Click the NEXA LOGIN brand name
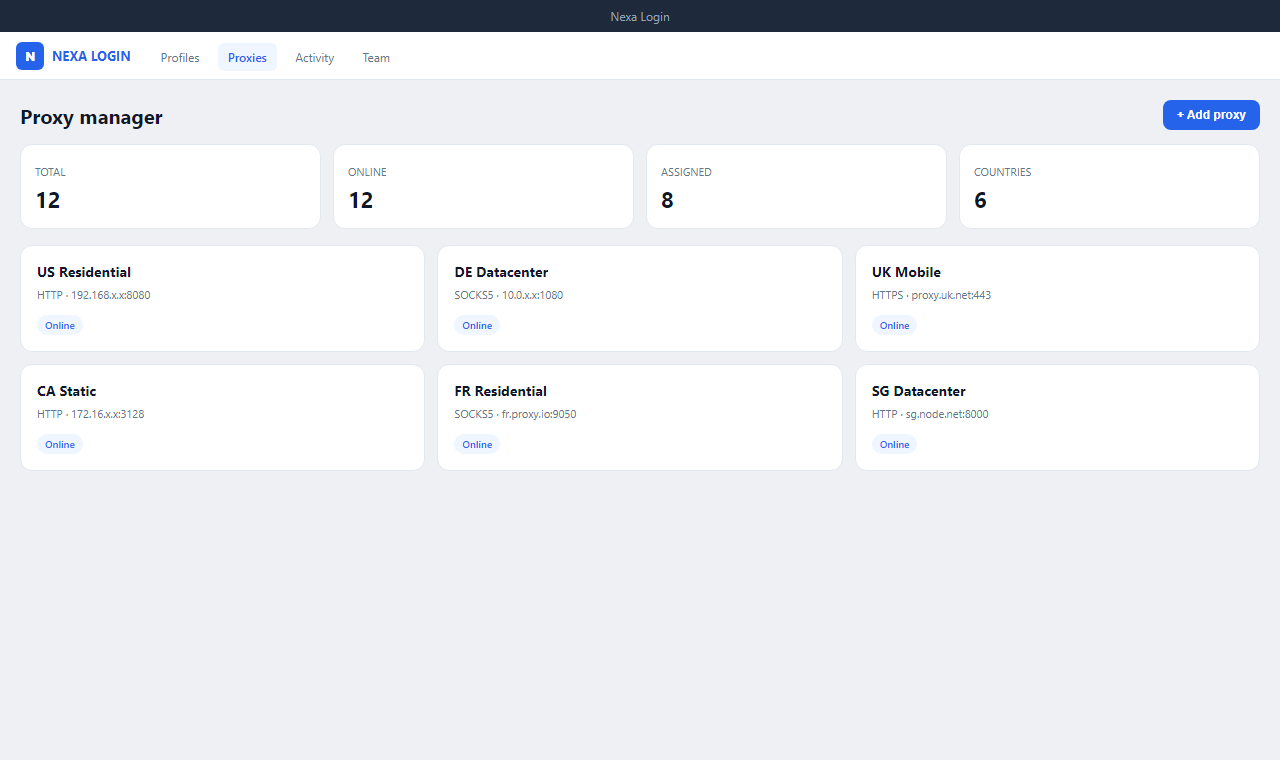This screenshot has height=760, width=1280. point(91,56)
